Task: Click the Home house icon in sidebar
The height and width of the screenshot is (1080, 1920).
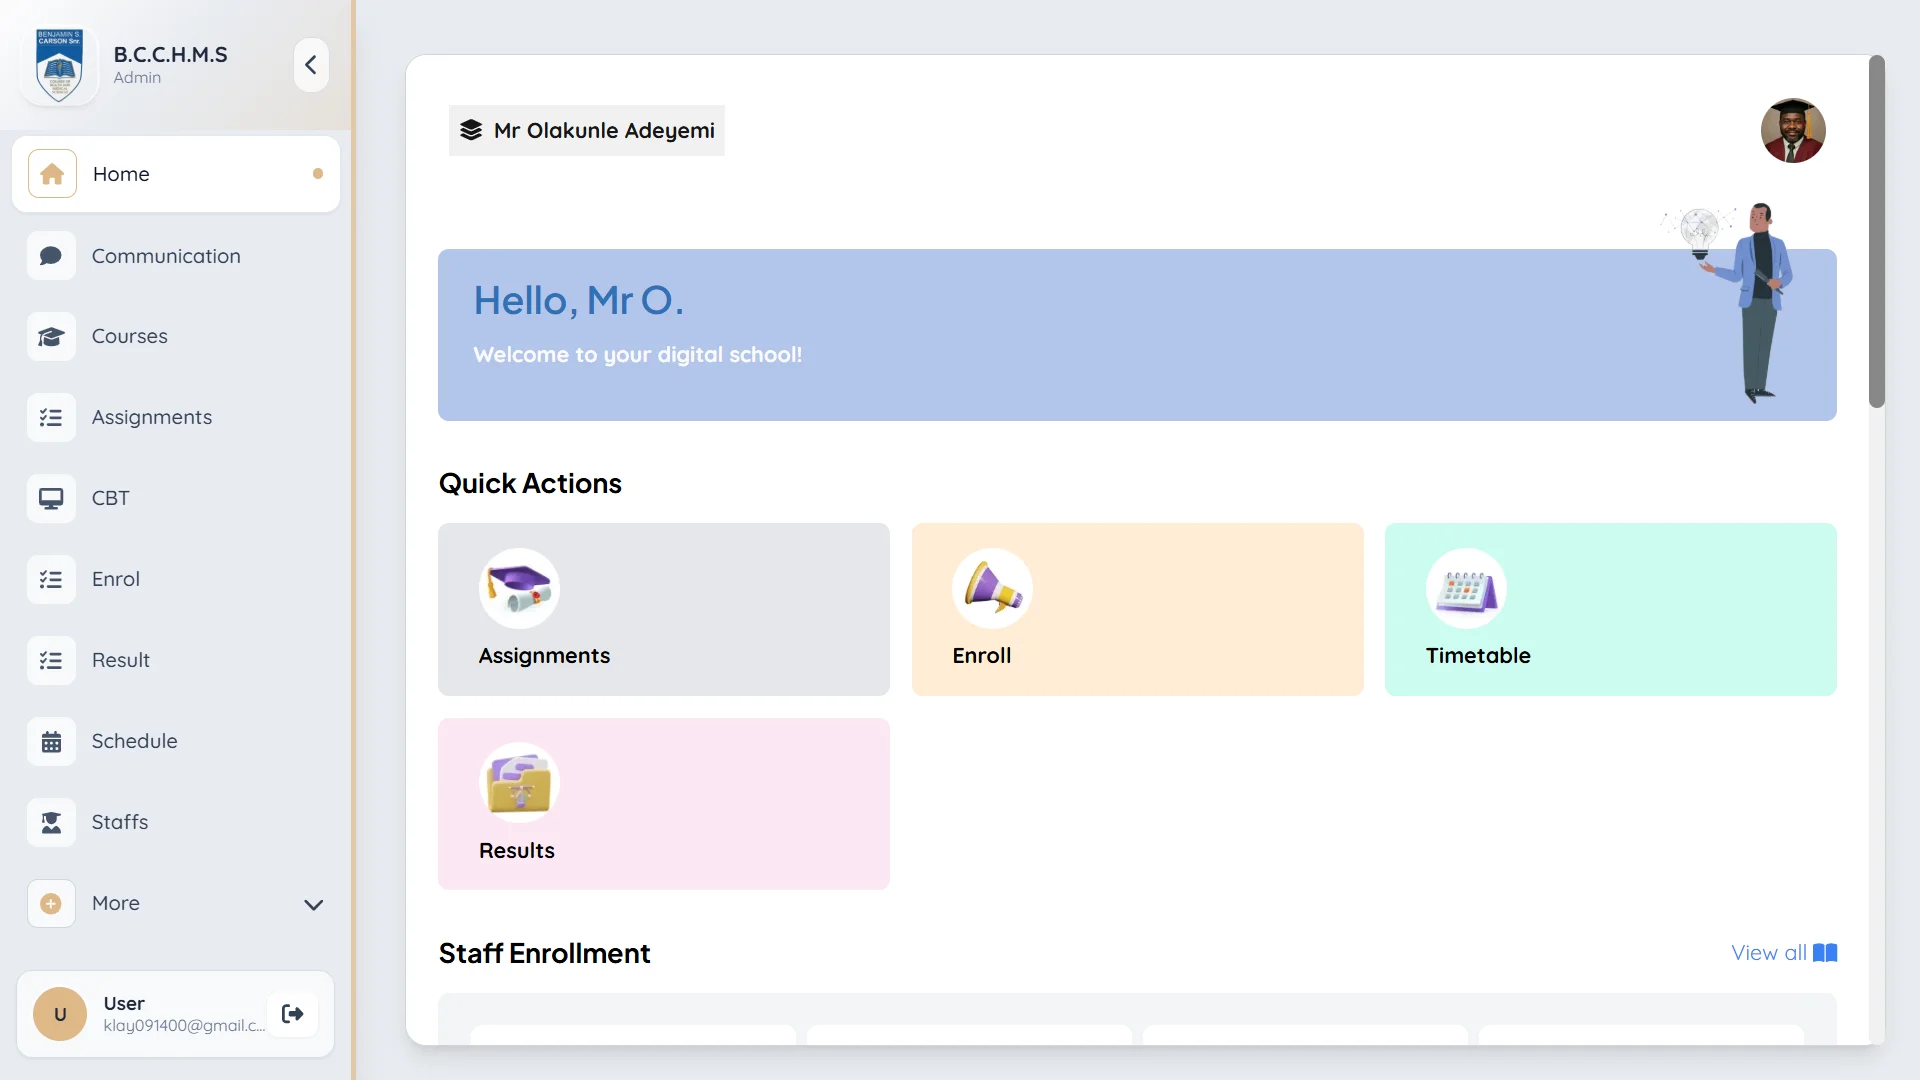Action: coord(52,174)
